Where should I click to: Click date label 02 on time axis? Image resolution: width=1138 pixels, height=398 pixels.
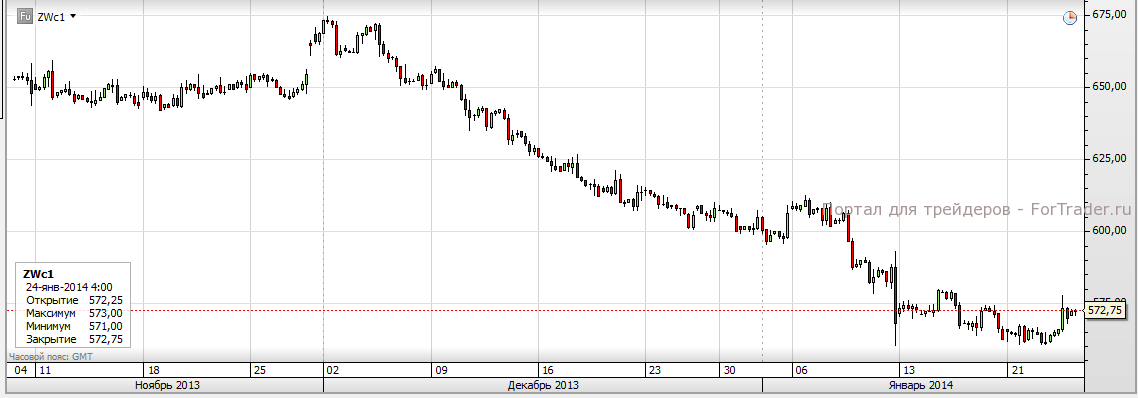(x=333, y=370)
